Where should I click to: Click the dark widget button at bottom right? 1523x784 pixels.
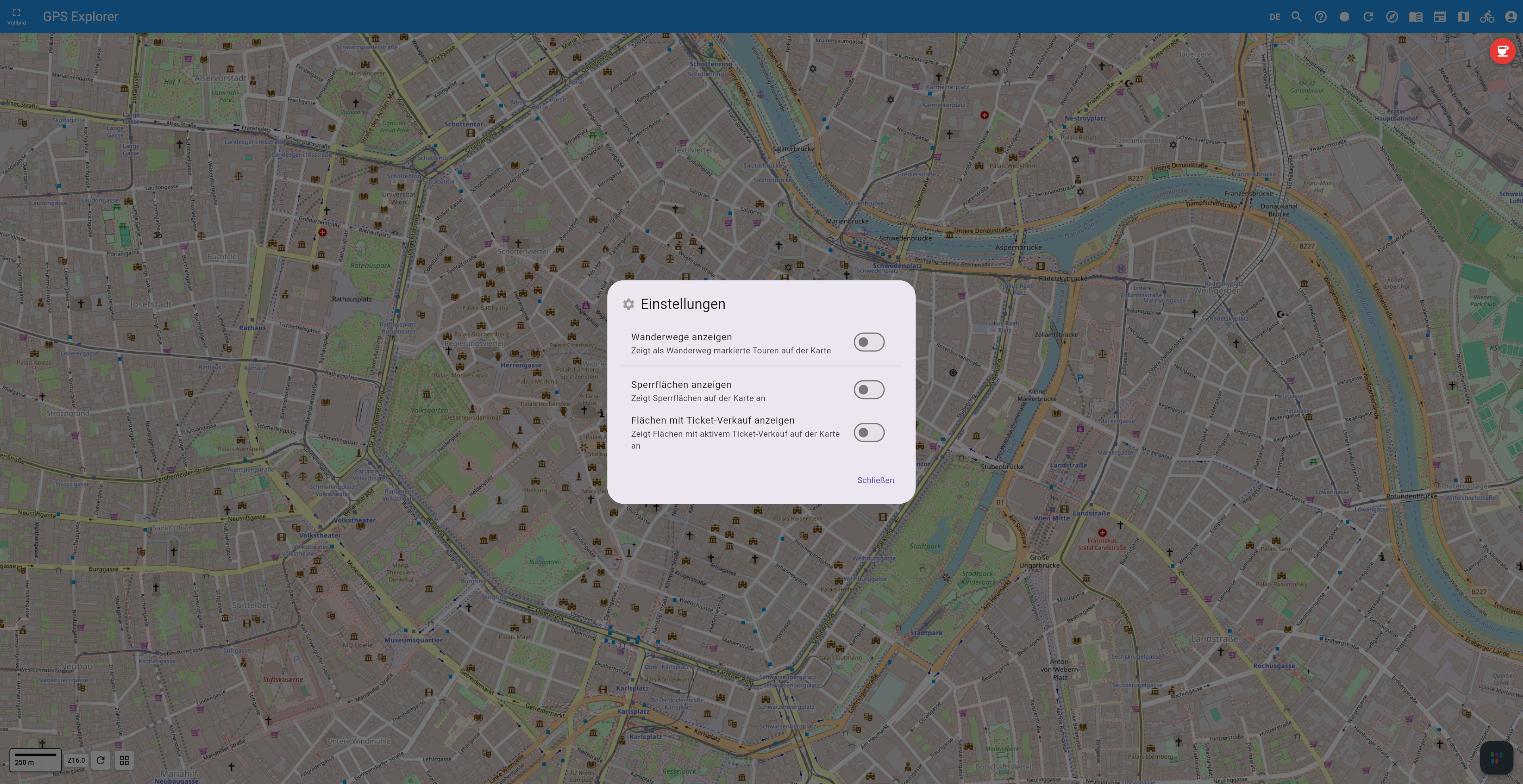(1496, 757)
